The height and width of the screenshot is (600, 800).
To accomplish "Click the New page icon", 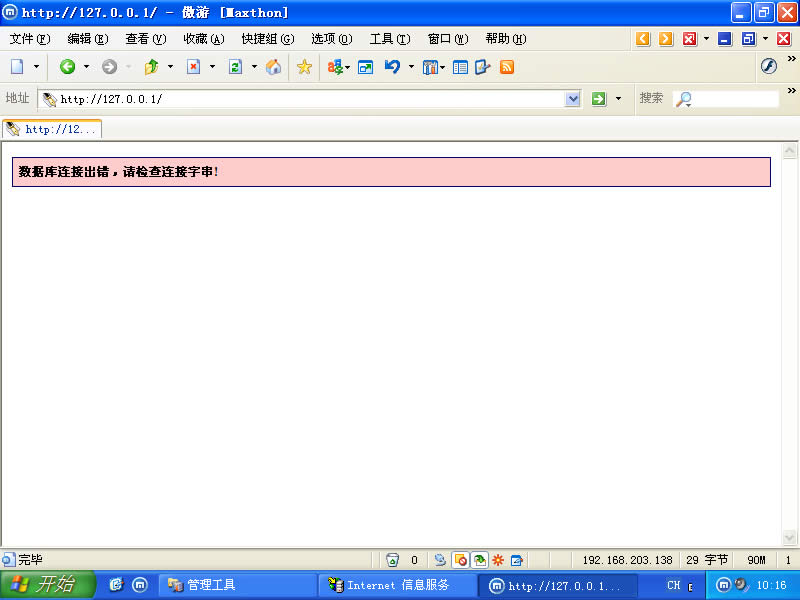I will [17, 67].
